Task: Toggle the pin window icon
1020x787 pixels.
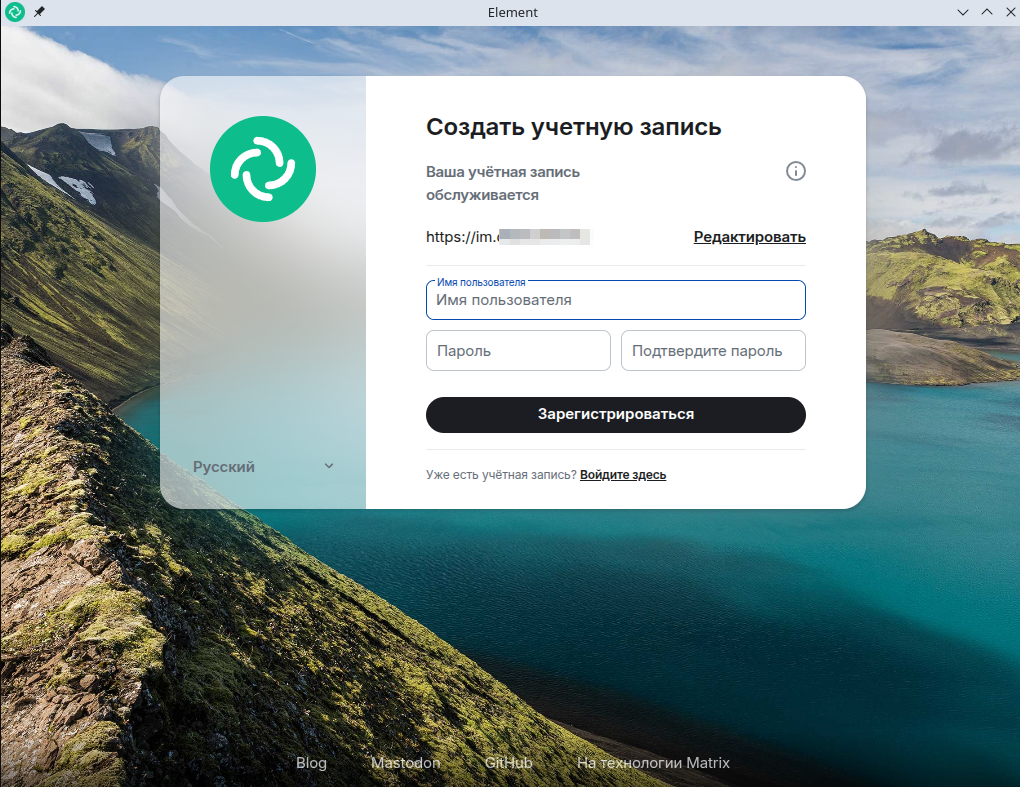Action: [39, 12]
